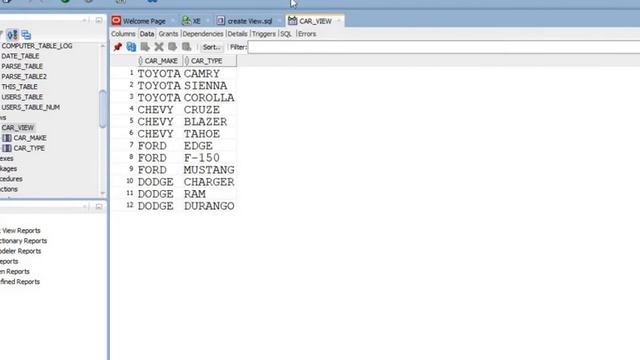The image size is (640, 360).
Task: Minimize the Connections panel
Action: [99, 20]
